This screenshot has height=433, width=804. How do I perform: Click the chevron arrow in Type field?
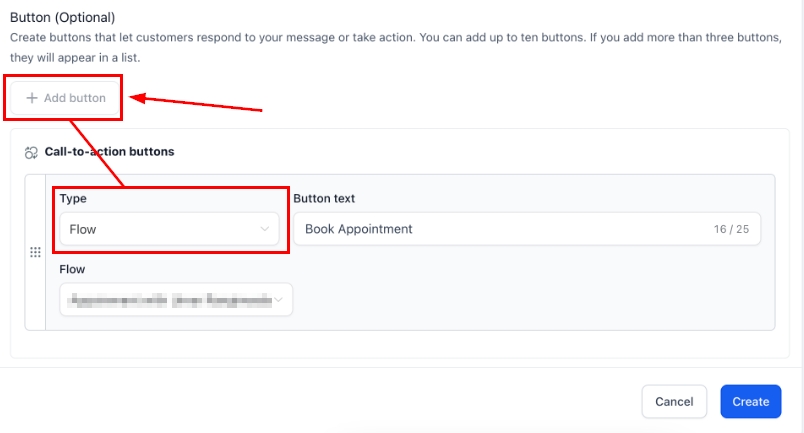[265, 229]
